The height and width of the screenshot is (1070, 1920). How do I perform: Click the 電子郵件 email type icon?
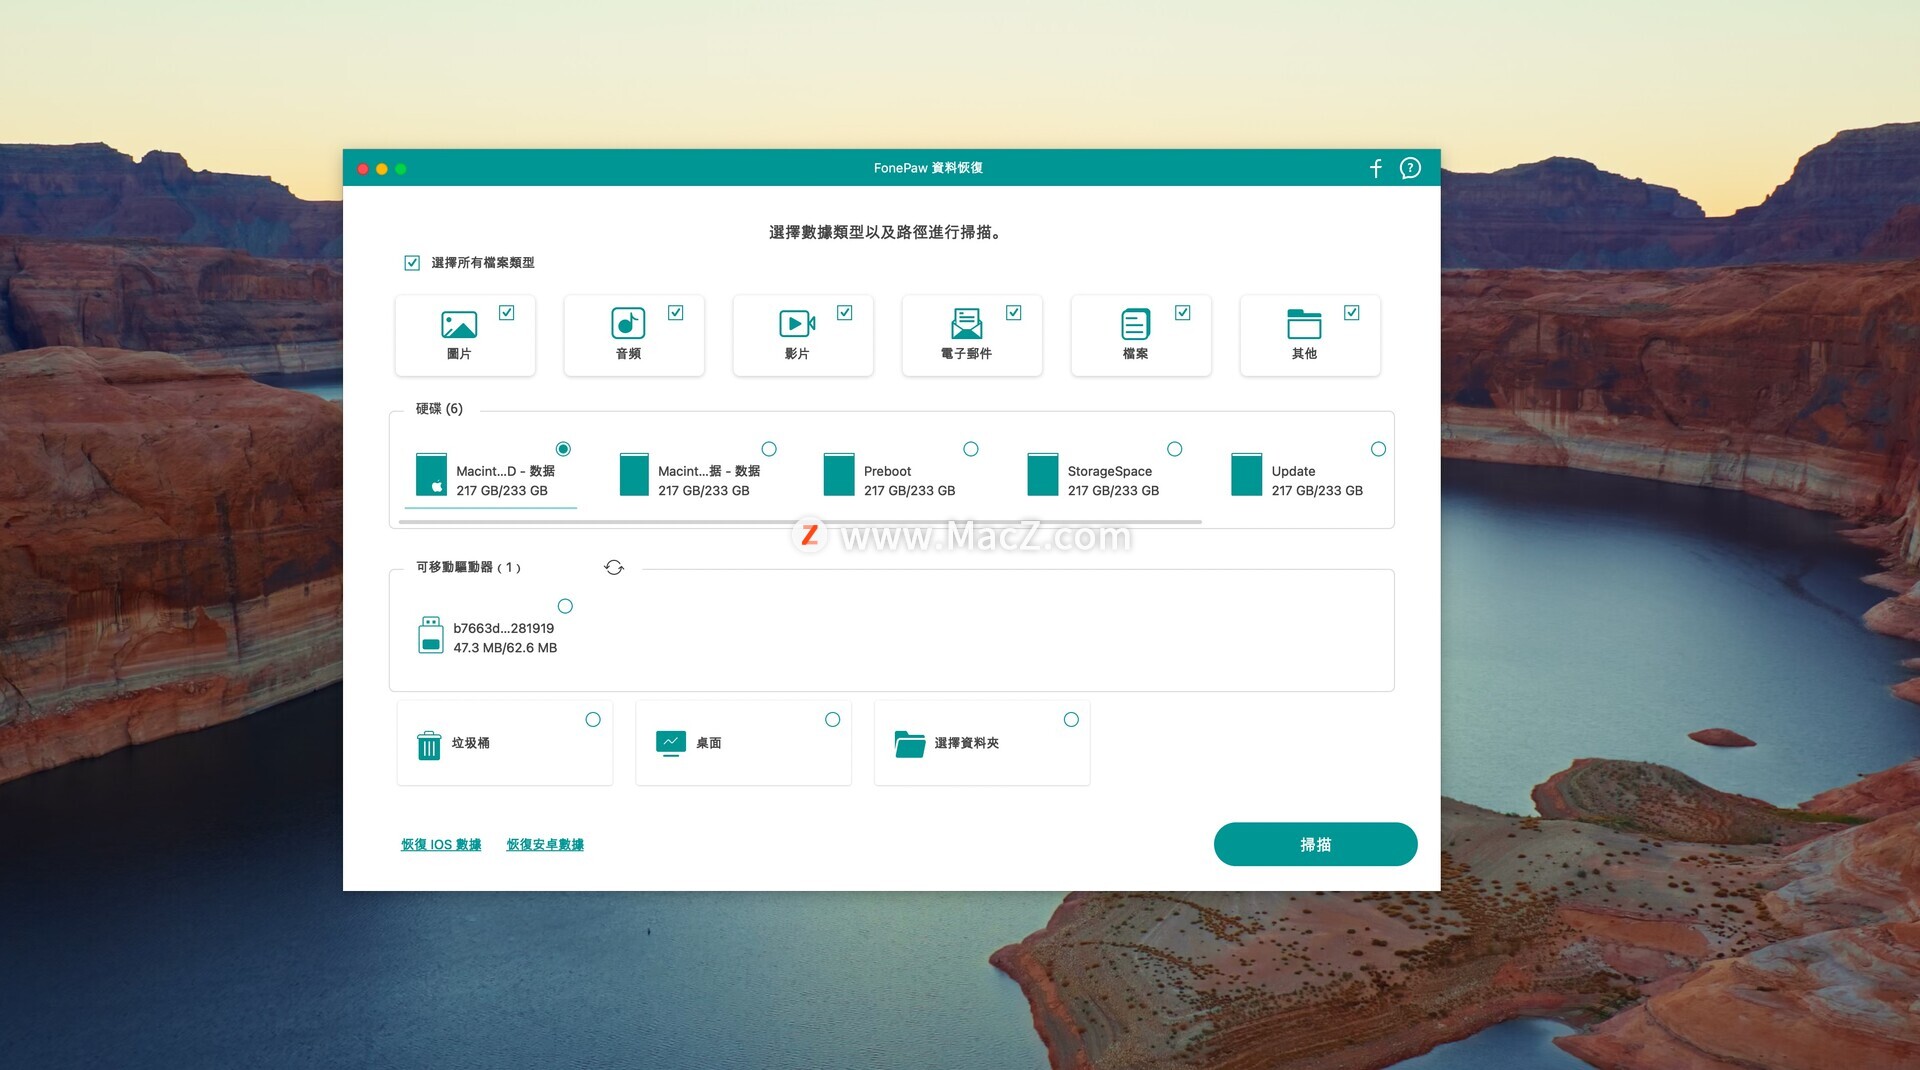(966, 324)
